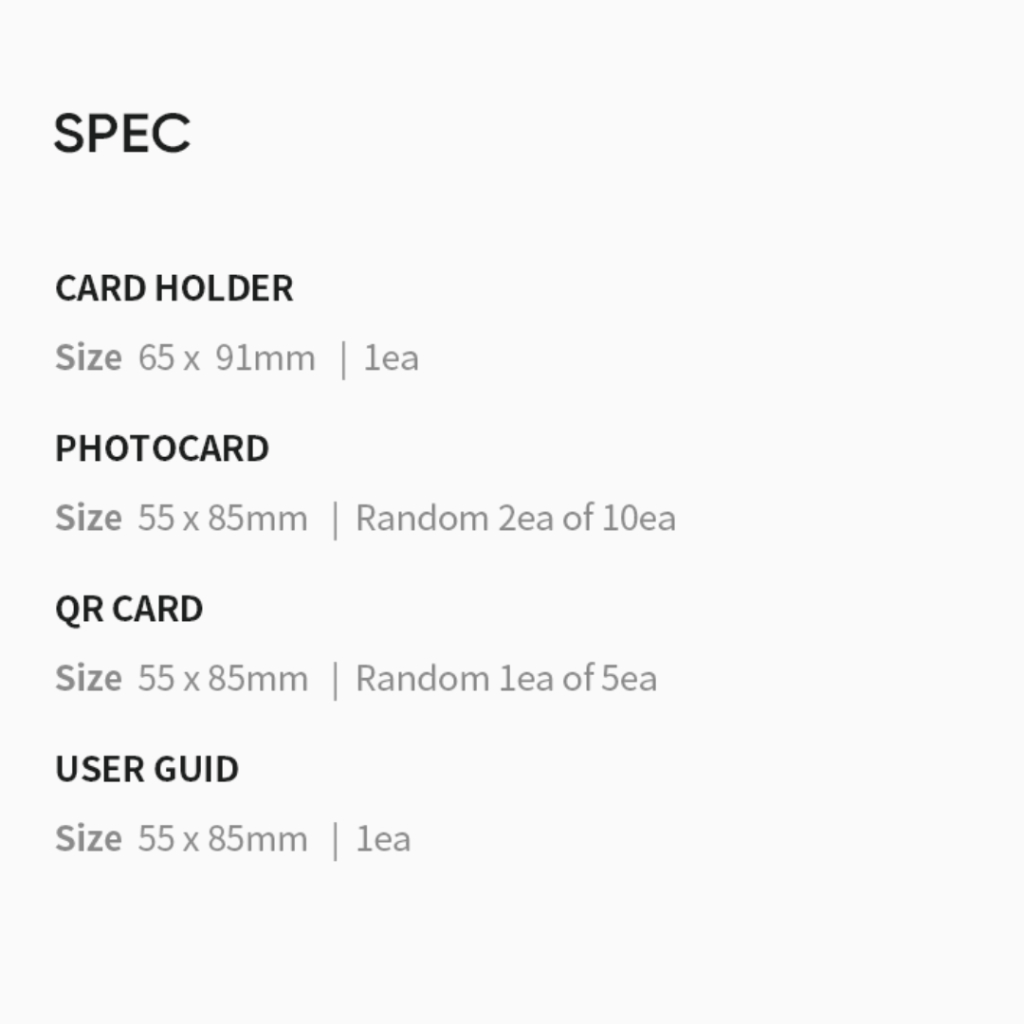The image size is (1024, 1024).
Task: Click the separator bar in the PHOTOCARD row
Action: click(335, 519)
